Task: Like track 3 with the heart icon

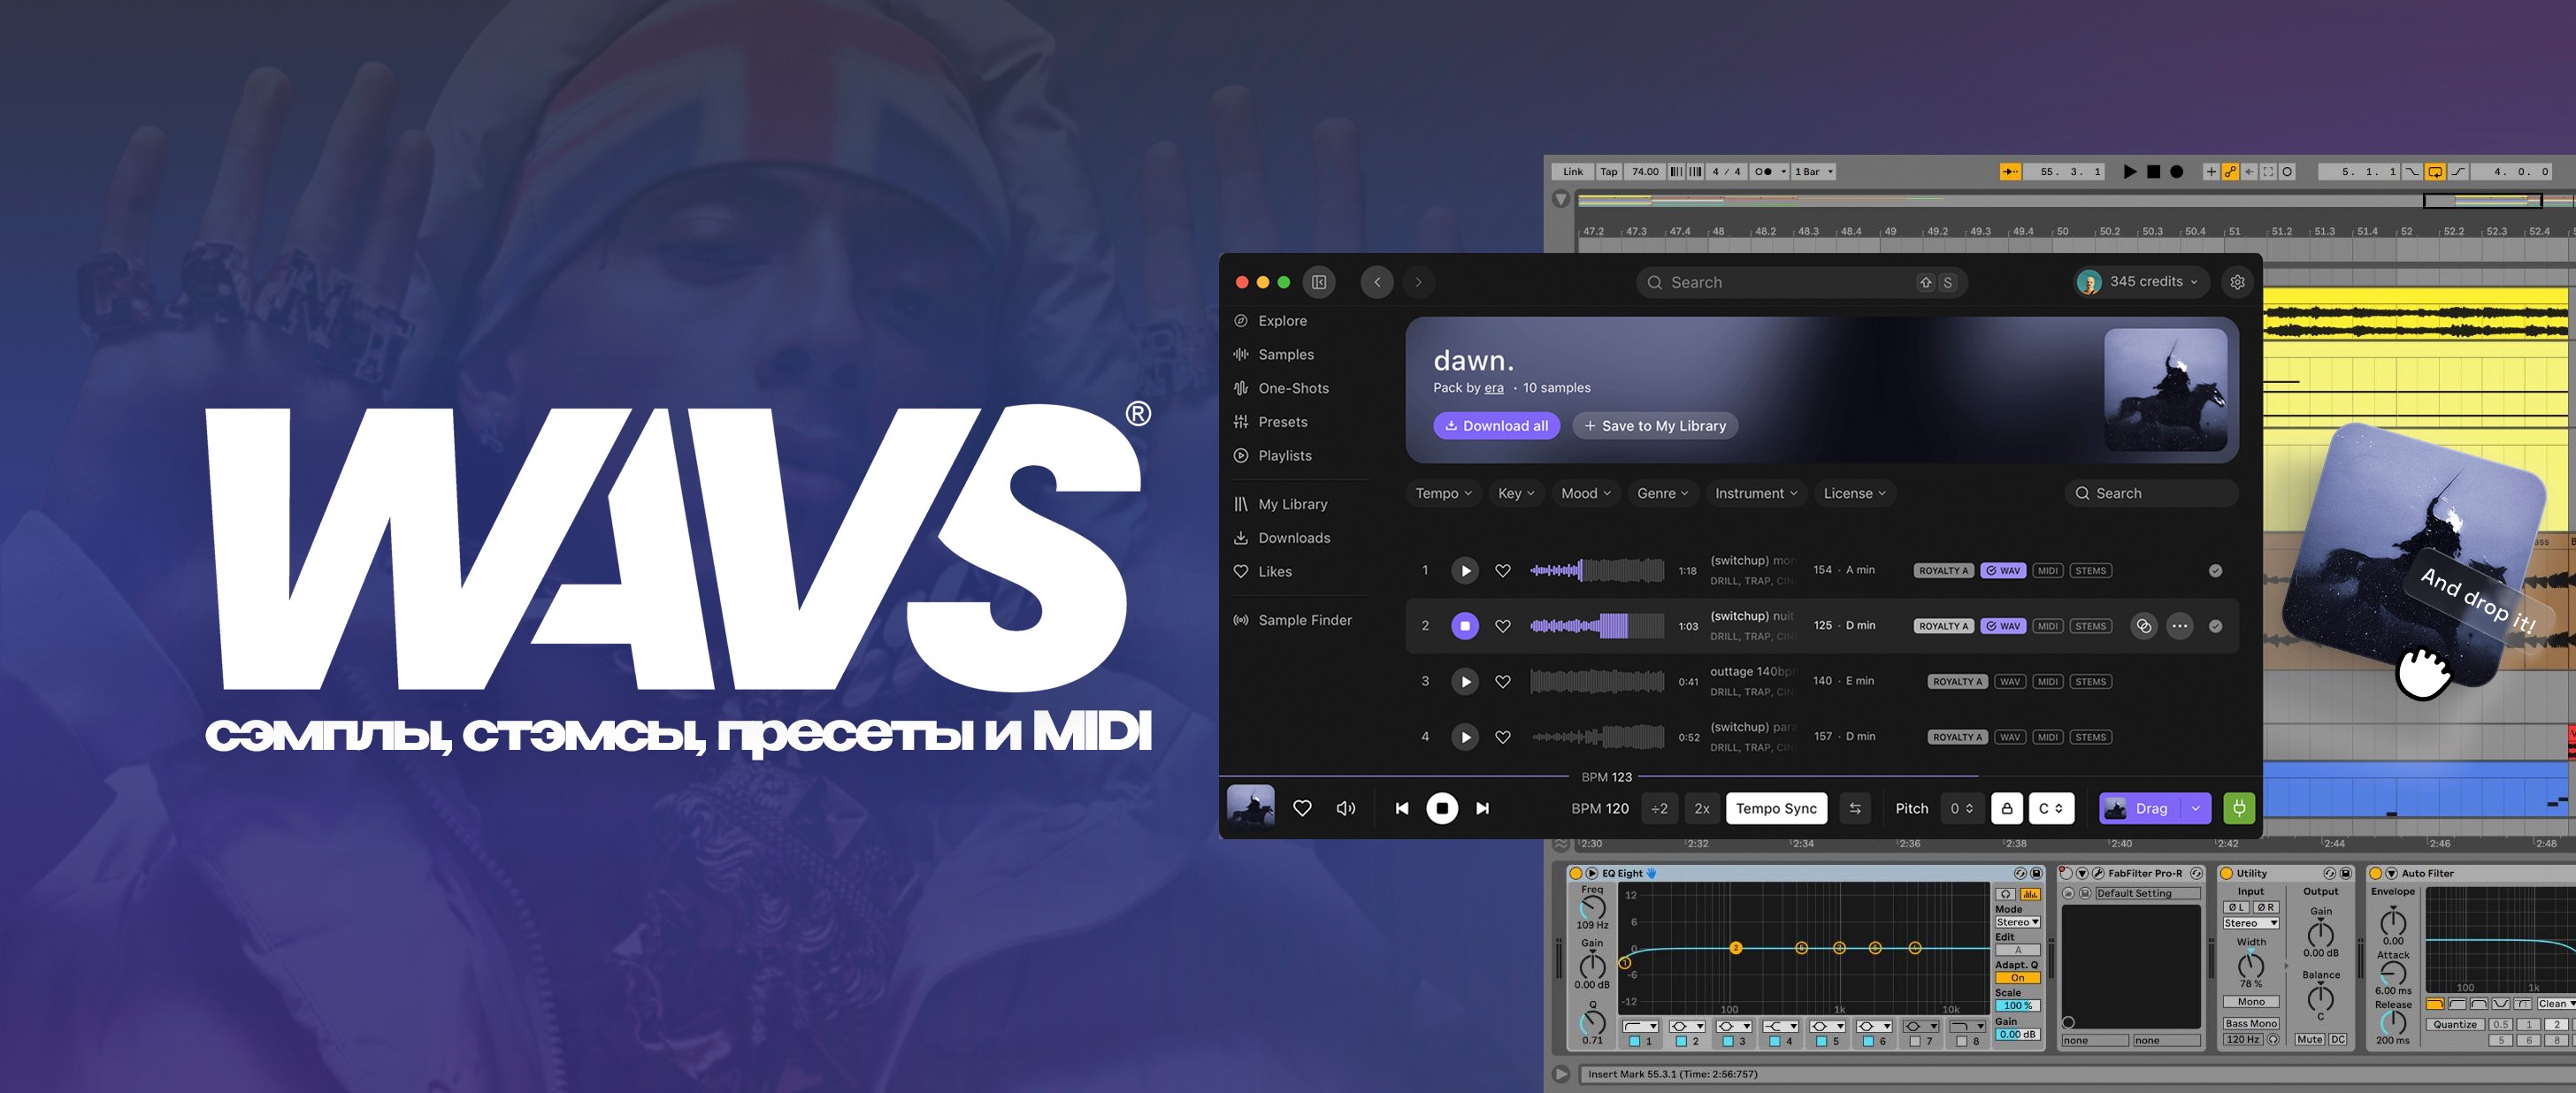Action: 1502,681
